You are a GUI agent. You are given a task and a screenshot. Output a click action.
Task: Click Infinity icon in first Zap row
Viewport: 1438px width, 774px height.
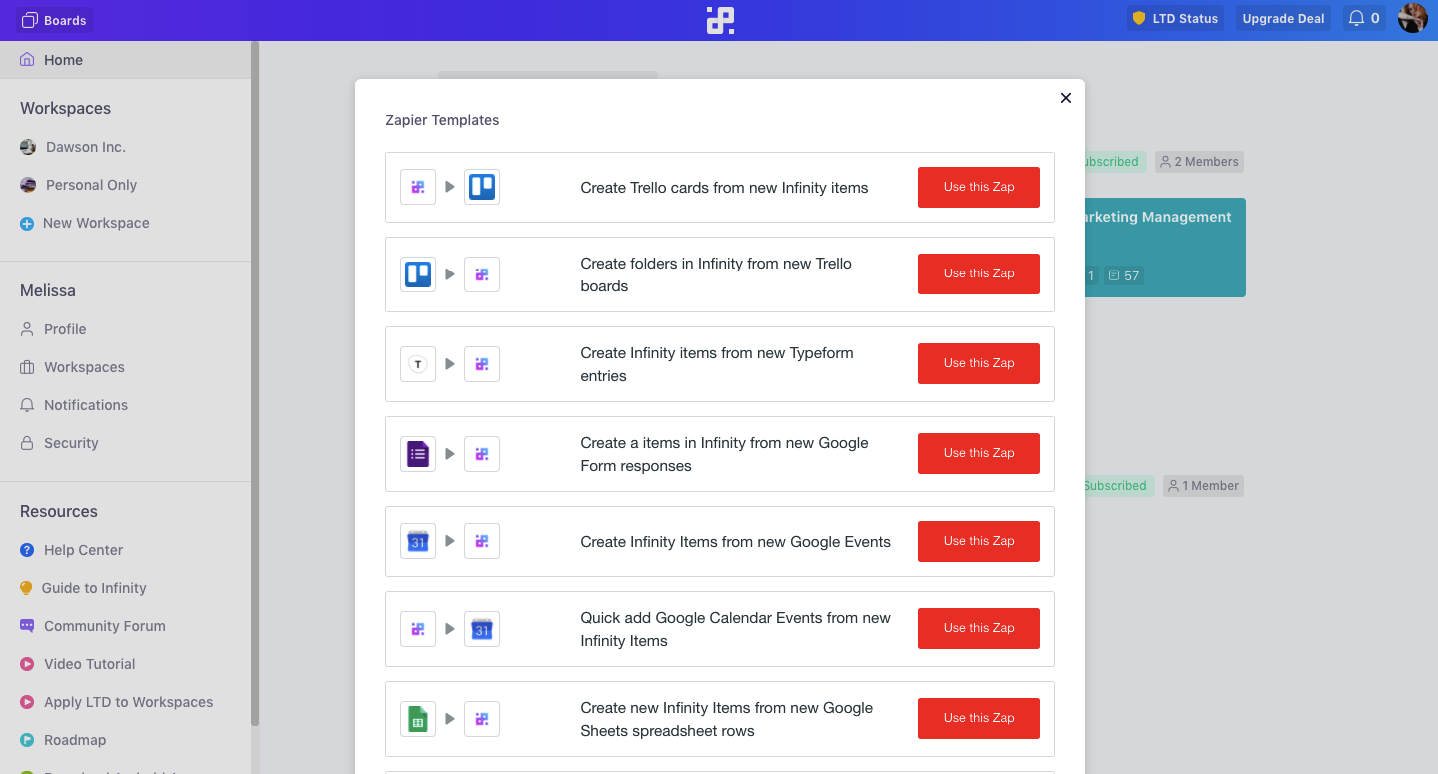418,187
